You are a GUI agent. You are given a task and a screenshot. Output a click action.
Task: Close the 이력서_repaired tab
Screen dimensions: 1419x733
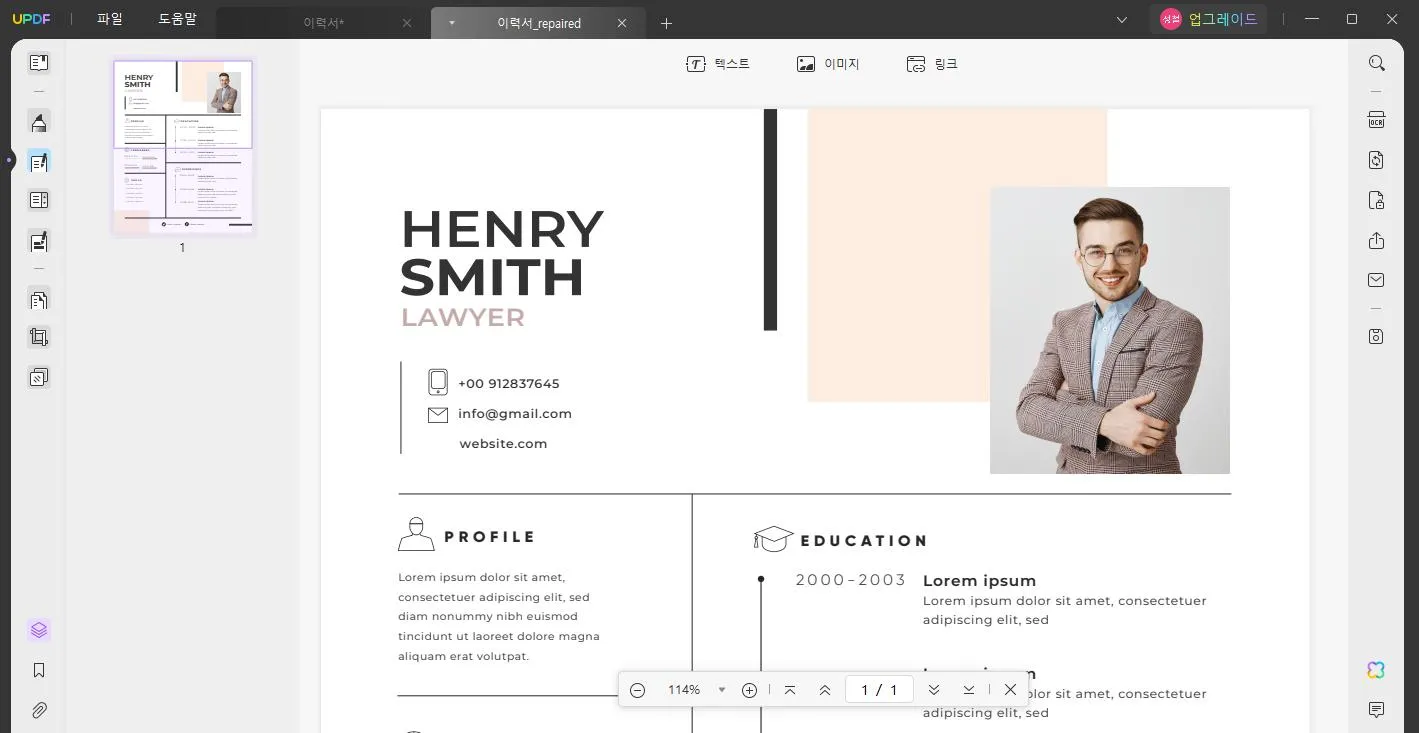click(622, 23)
